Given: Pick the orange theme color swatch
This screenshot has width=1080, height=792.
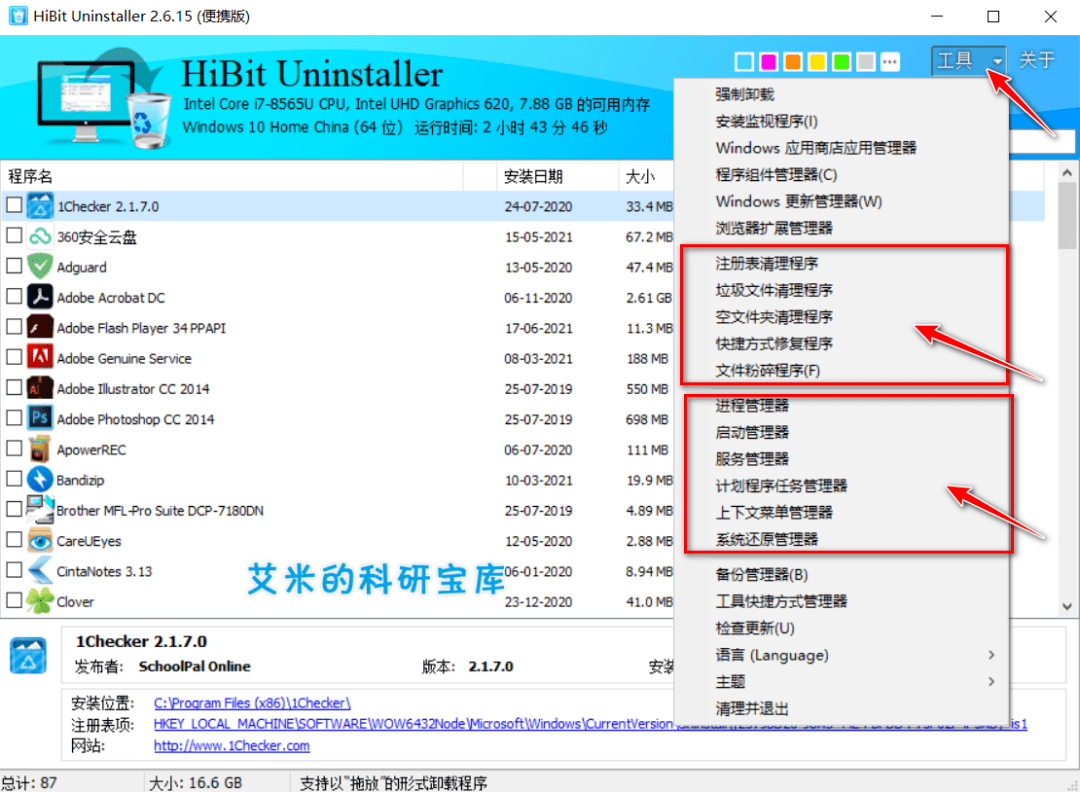Looking at the screenshot, I should click(x=793, y=62).
